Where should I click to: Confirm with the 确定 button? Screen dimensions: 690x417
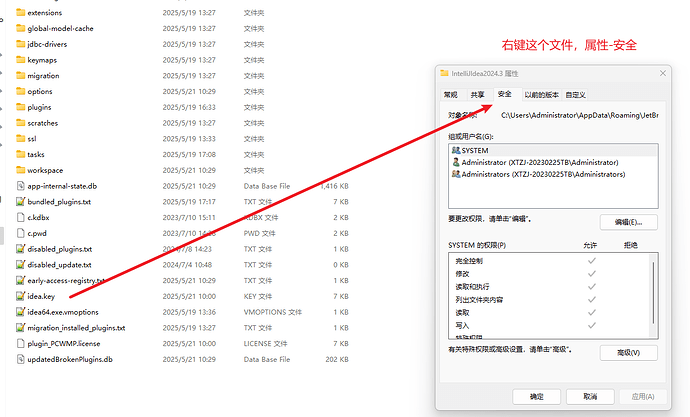536,396
